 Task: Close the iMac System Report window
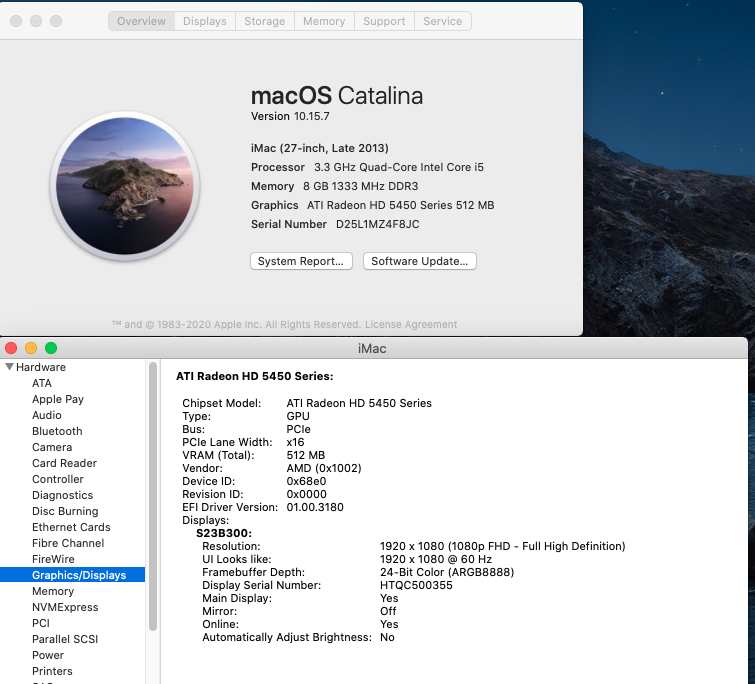(x=11, y=348)
